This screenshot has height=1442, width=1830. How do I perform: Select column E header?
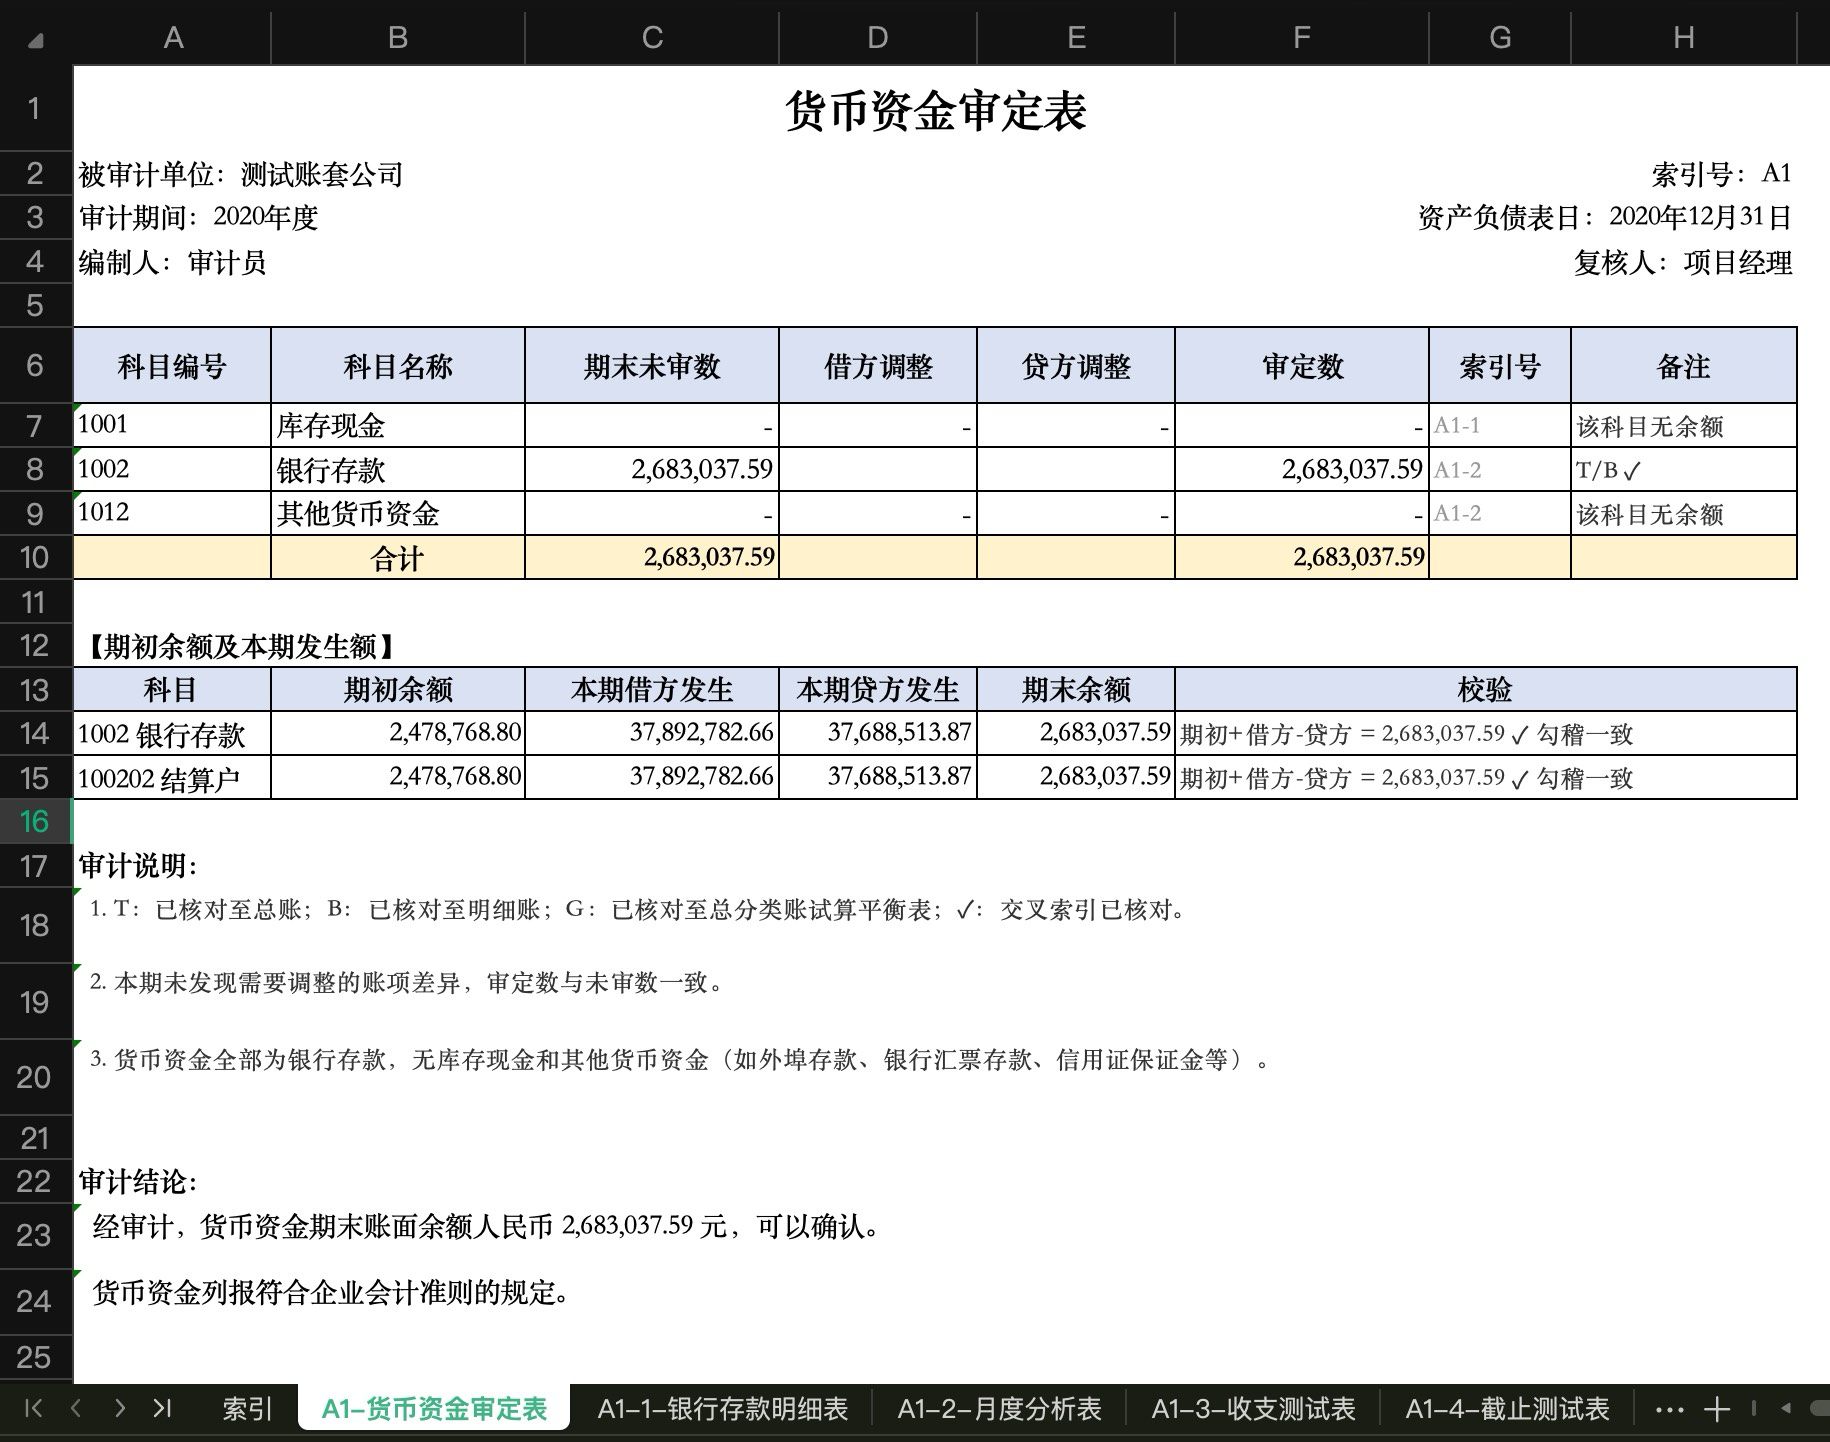coord(1076,38)
